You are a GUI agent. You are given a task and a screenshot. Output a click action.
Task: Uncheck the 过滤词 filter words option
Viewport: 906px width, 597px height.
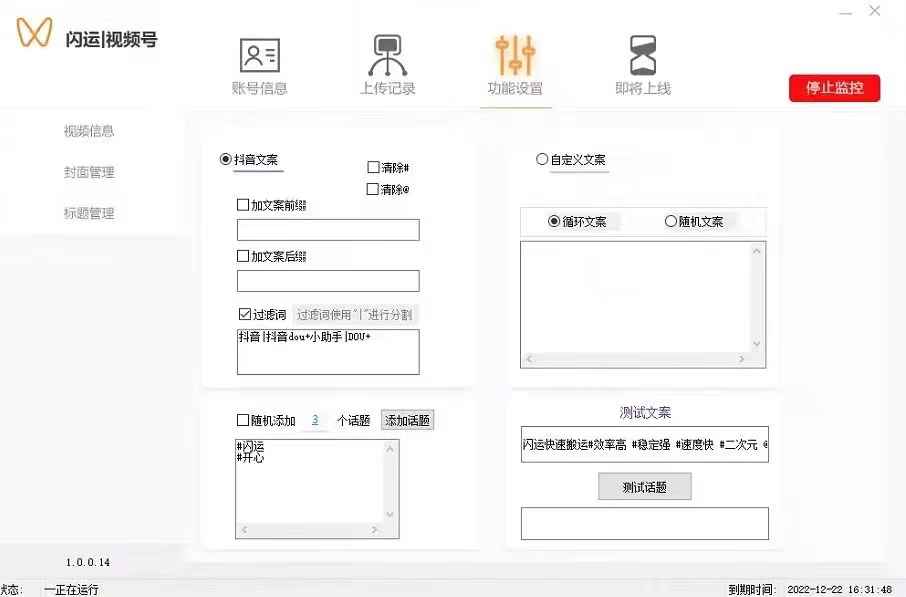click(243, 313)
